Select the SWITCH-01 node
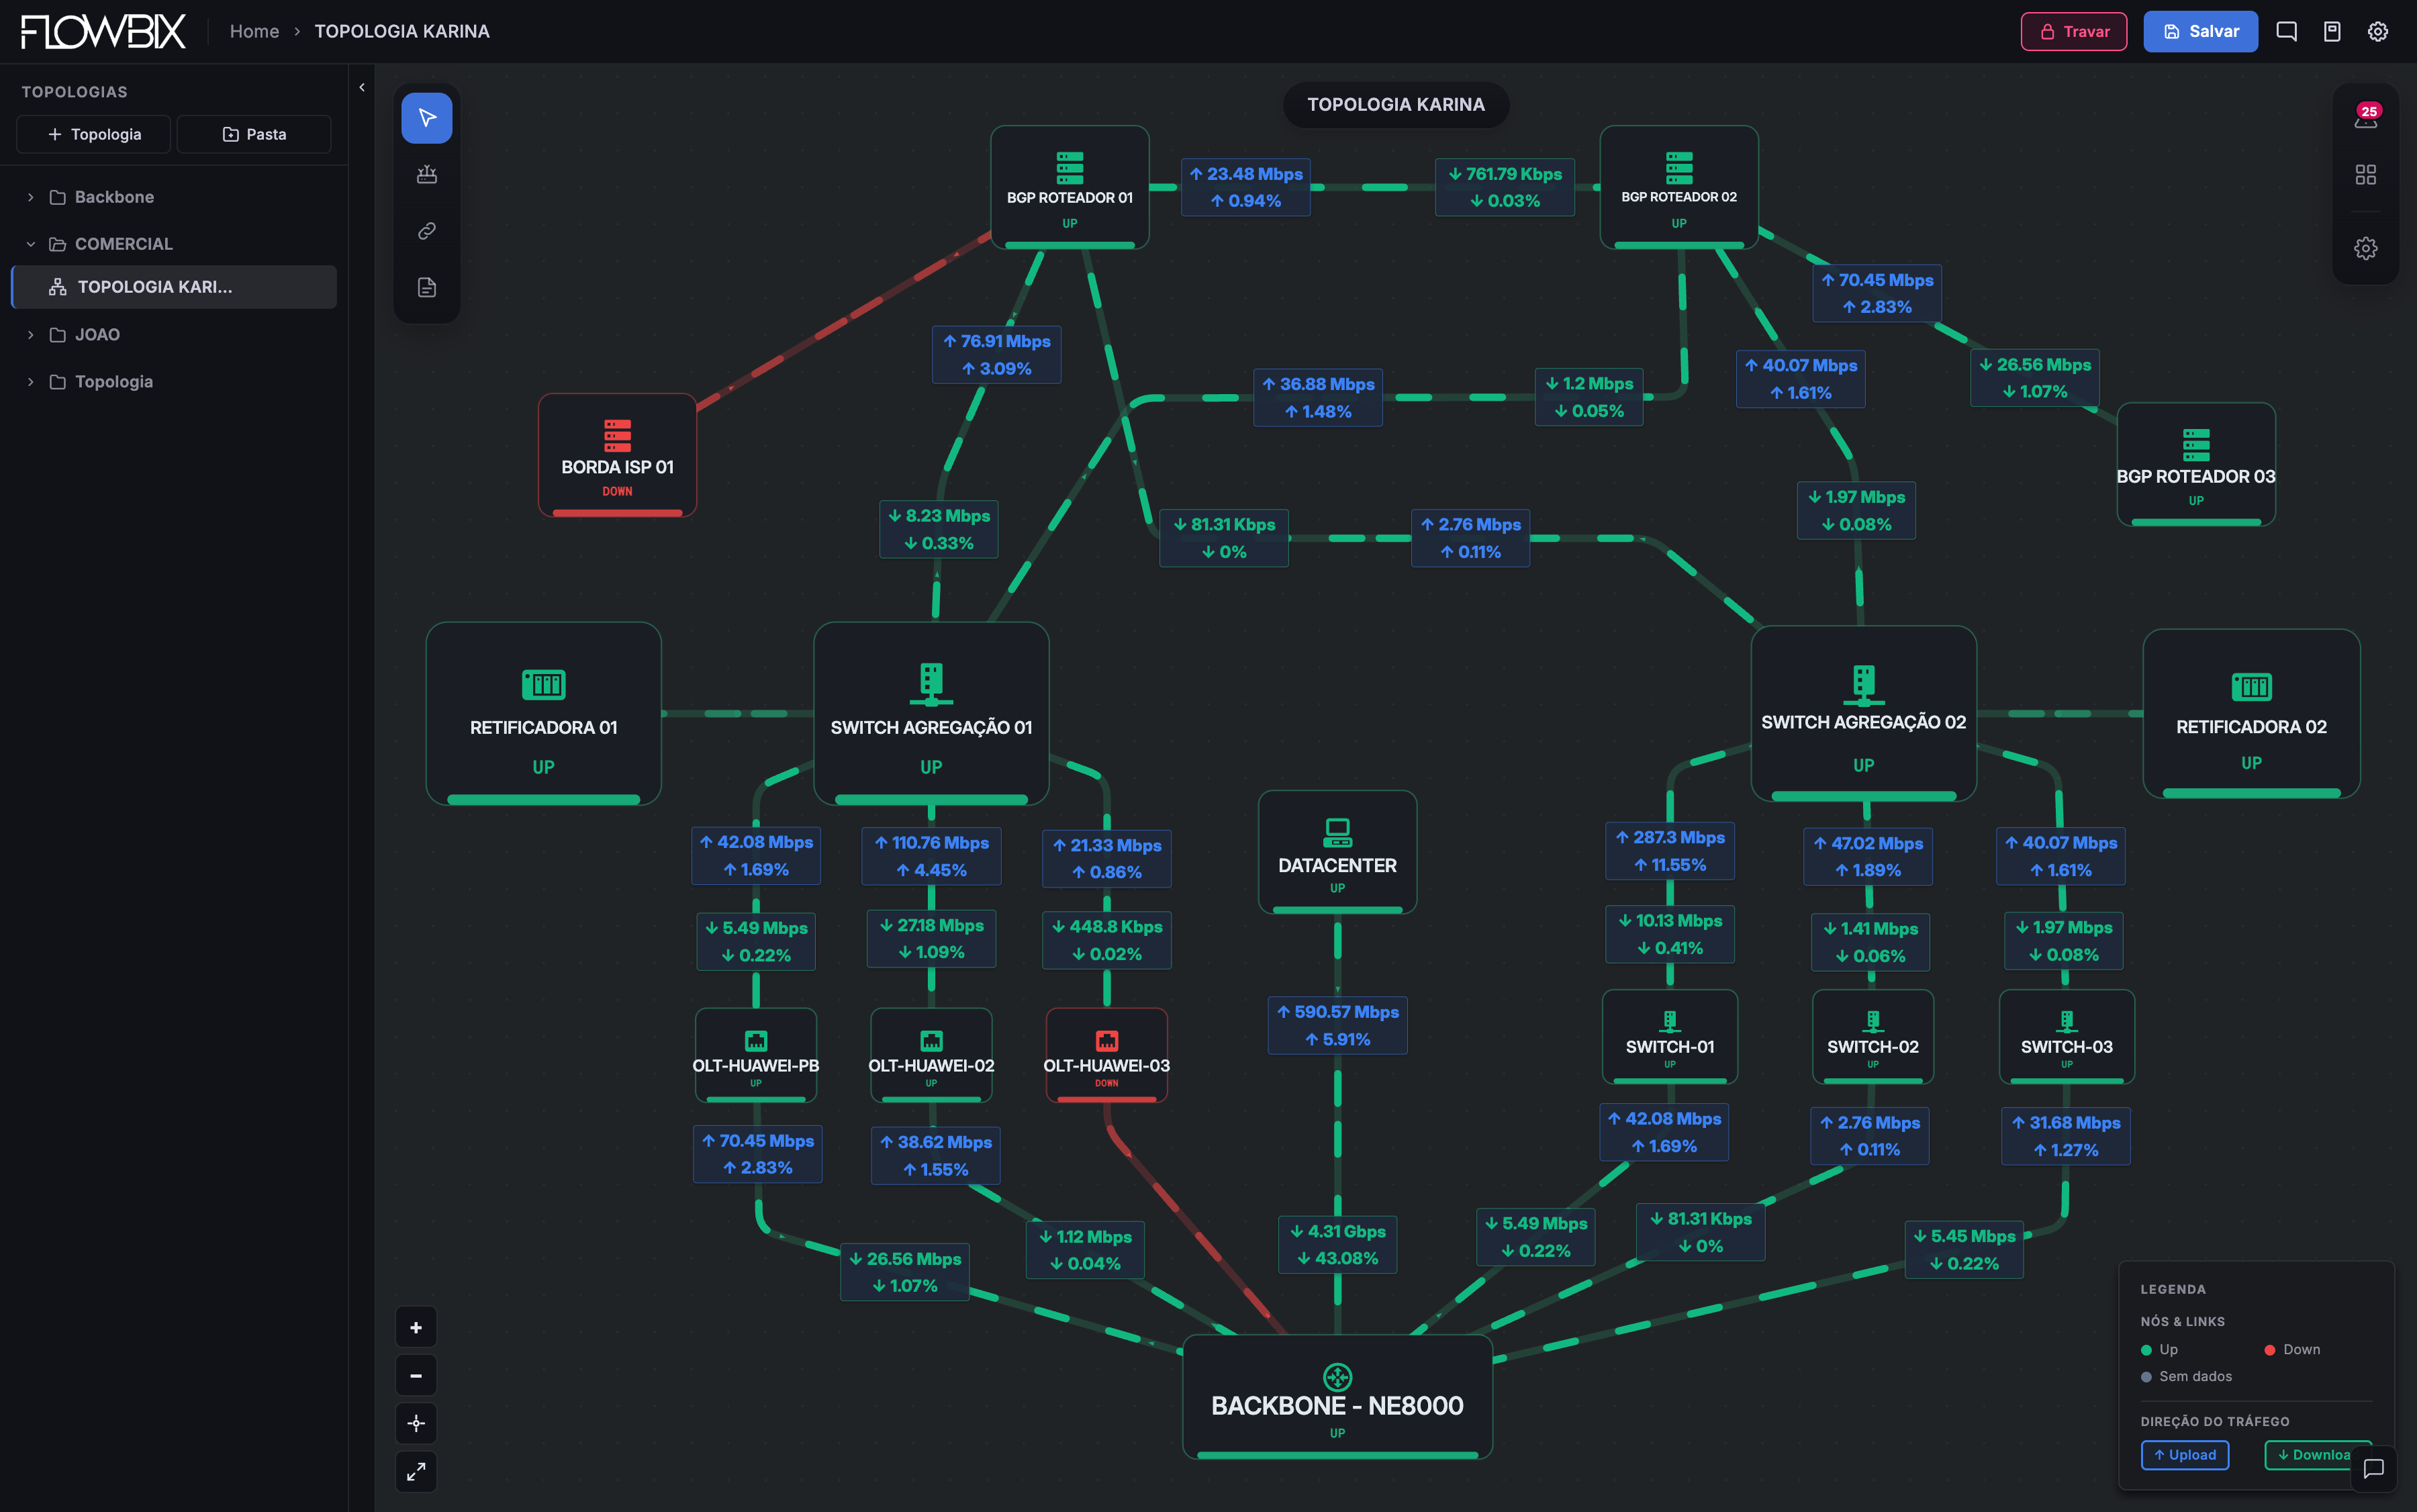The width and height of the screenshot is (2417, 1512). [x=1670, y=1037]
